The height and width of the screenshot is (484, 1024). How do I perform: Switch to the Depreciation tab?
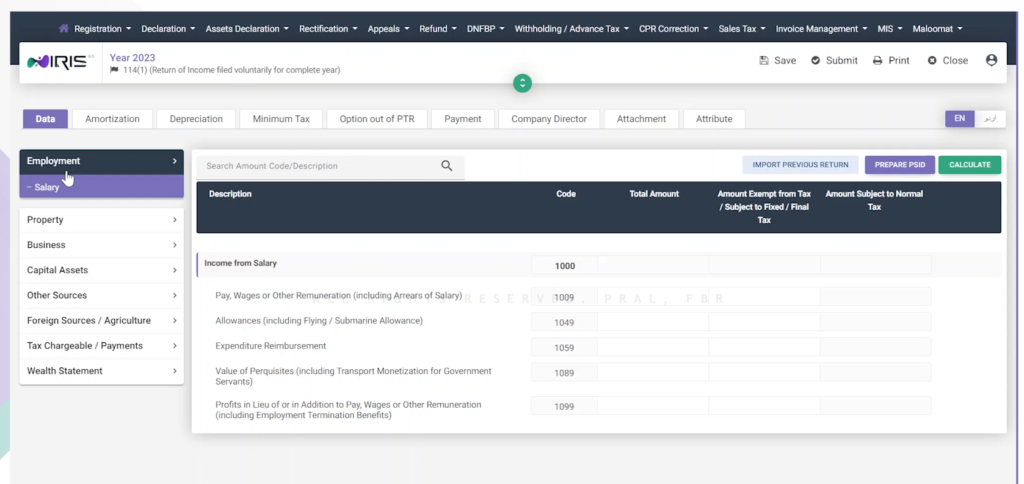click(196, 119)
